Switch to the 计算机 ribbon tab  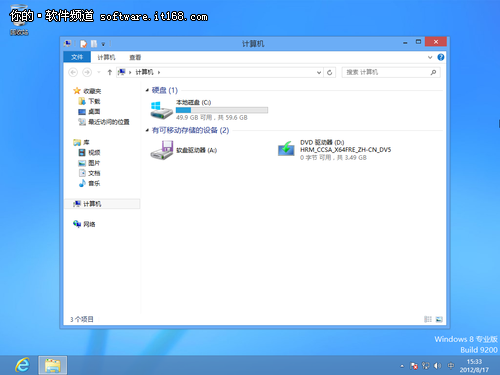coord(106,57)
